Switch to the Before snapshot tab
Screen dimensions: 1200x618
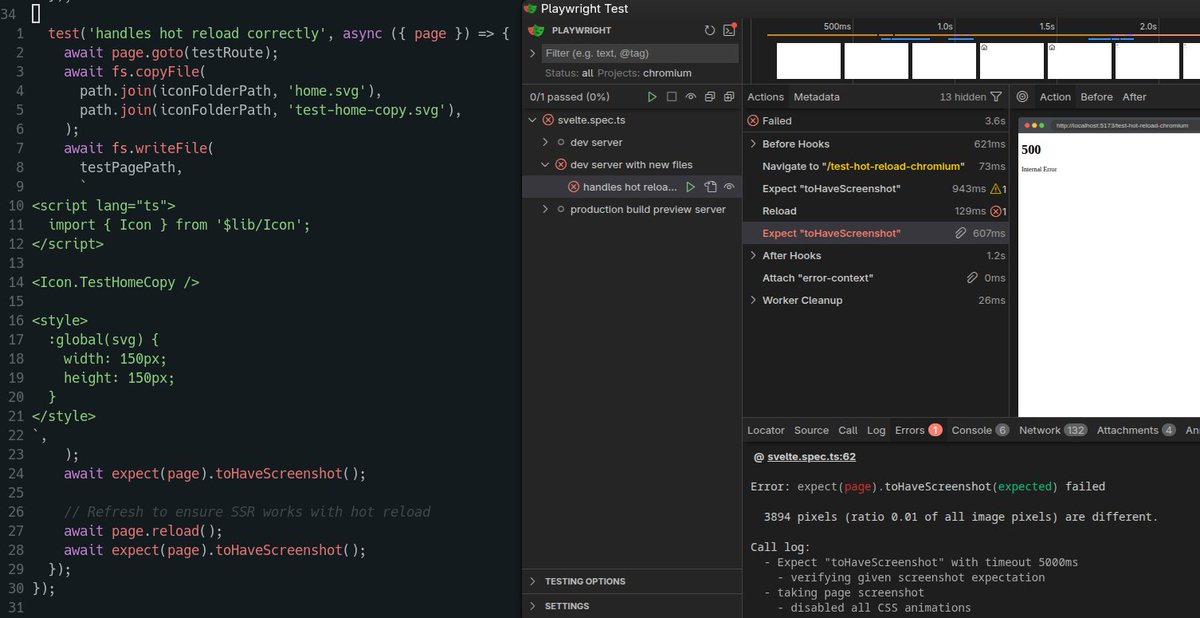(1097, 97)
